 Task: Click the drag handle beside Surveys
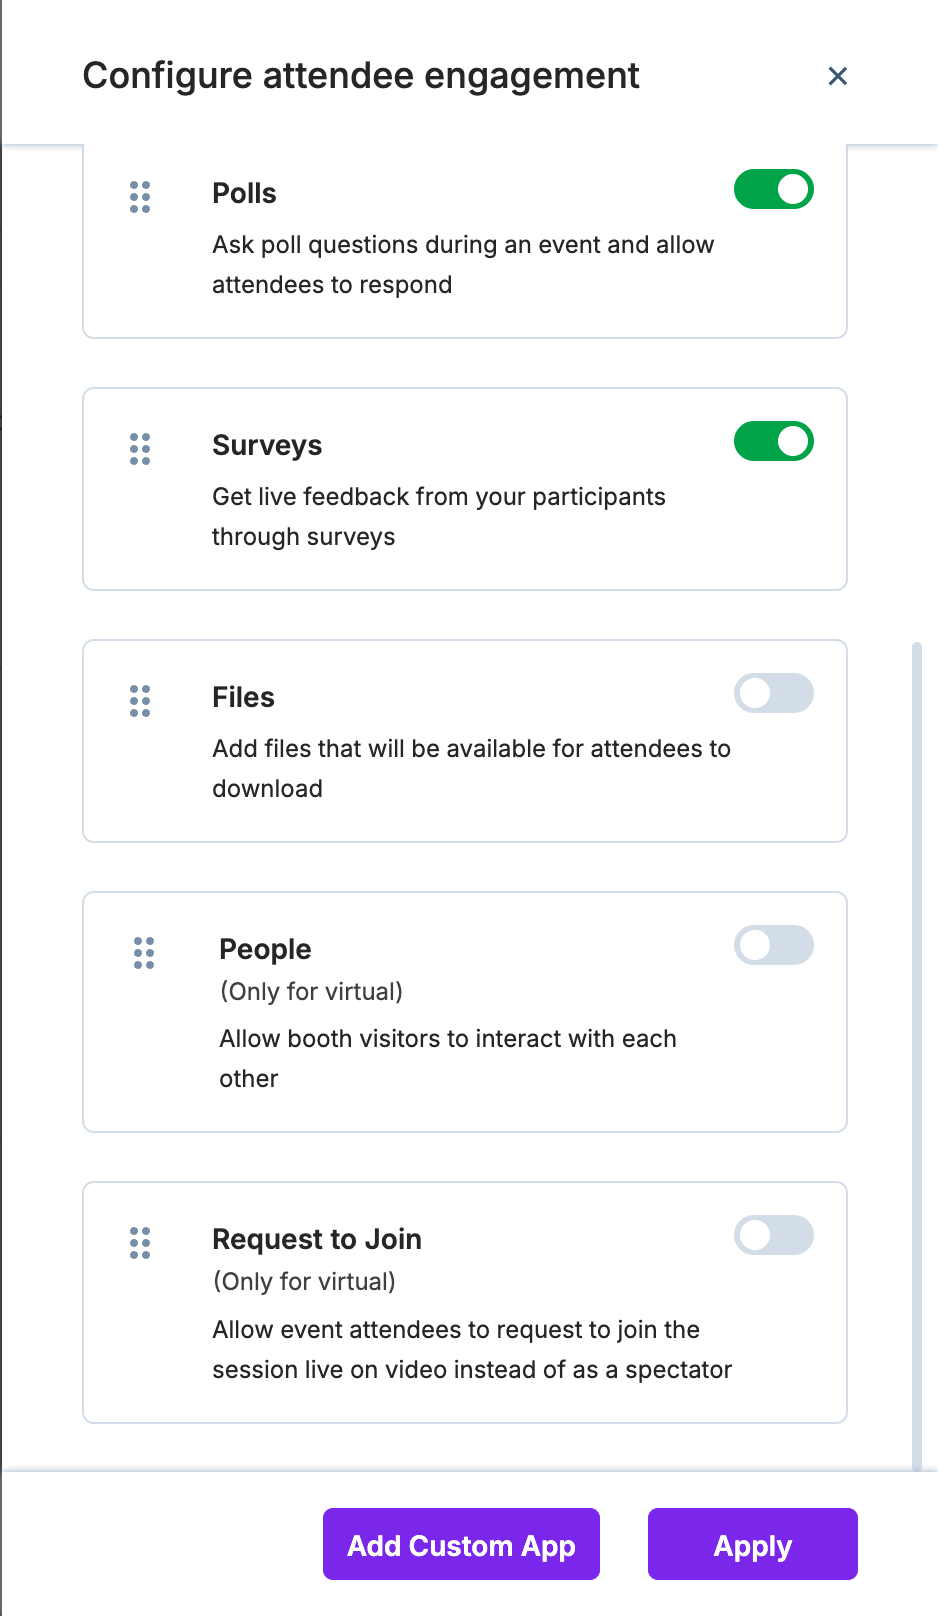(x=140, y=449)
